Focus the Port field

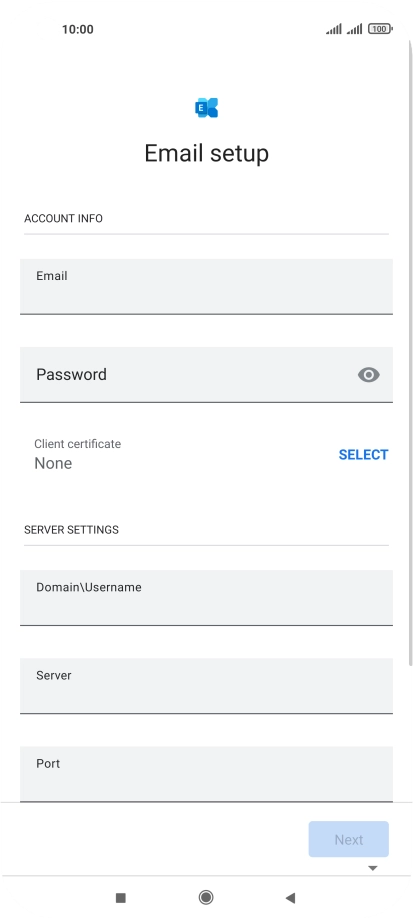(x=206, y=774)
